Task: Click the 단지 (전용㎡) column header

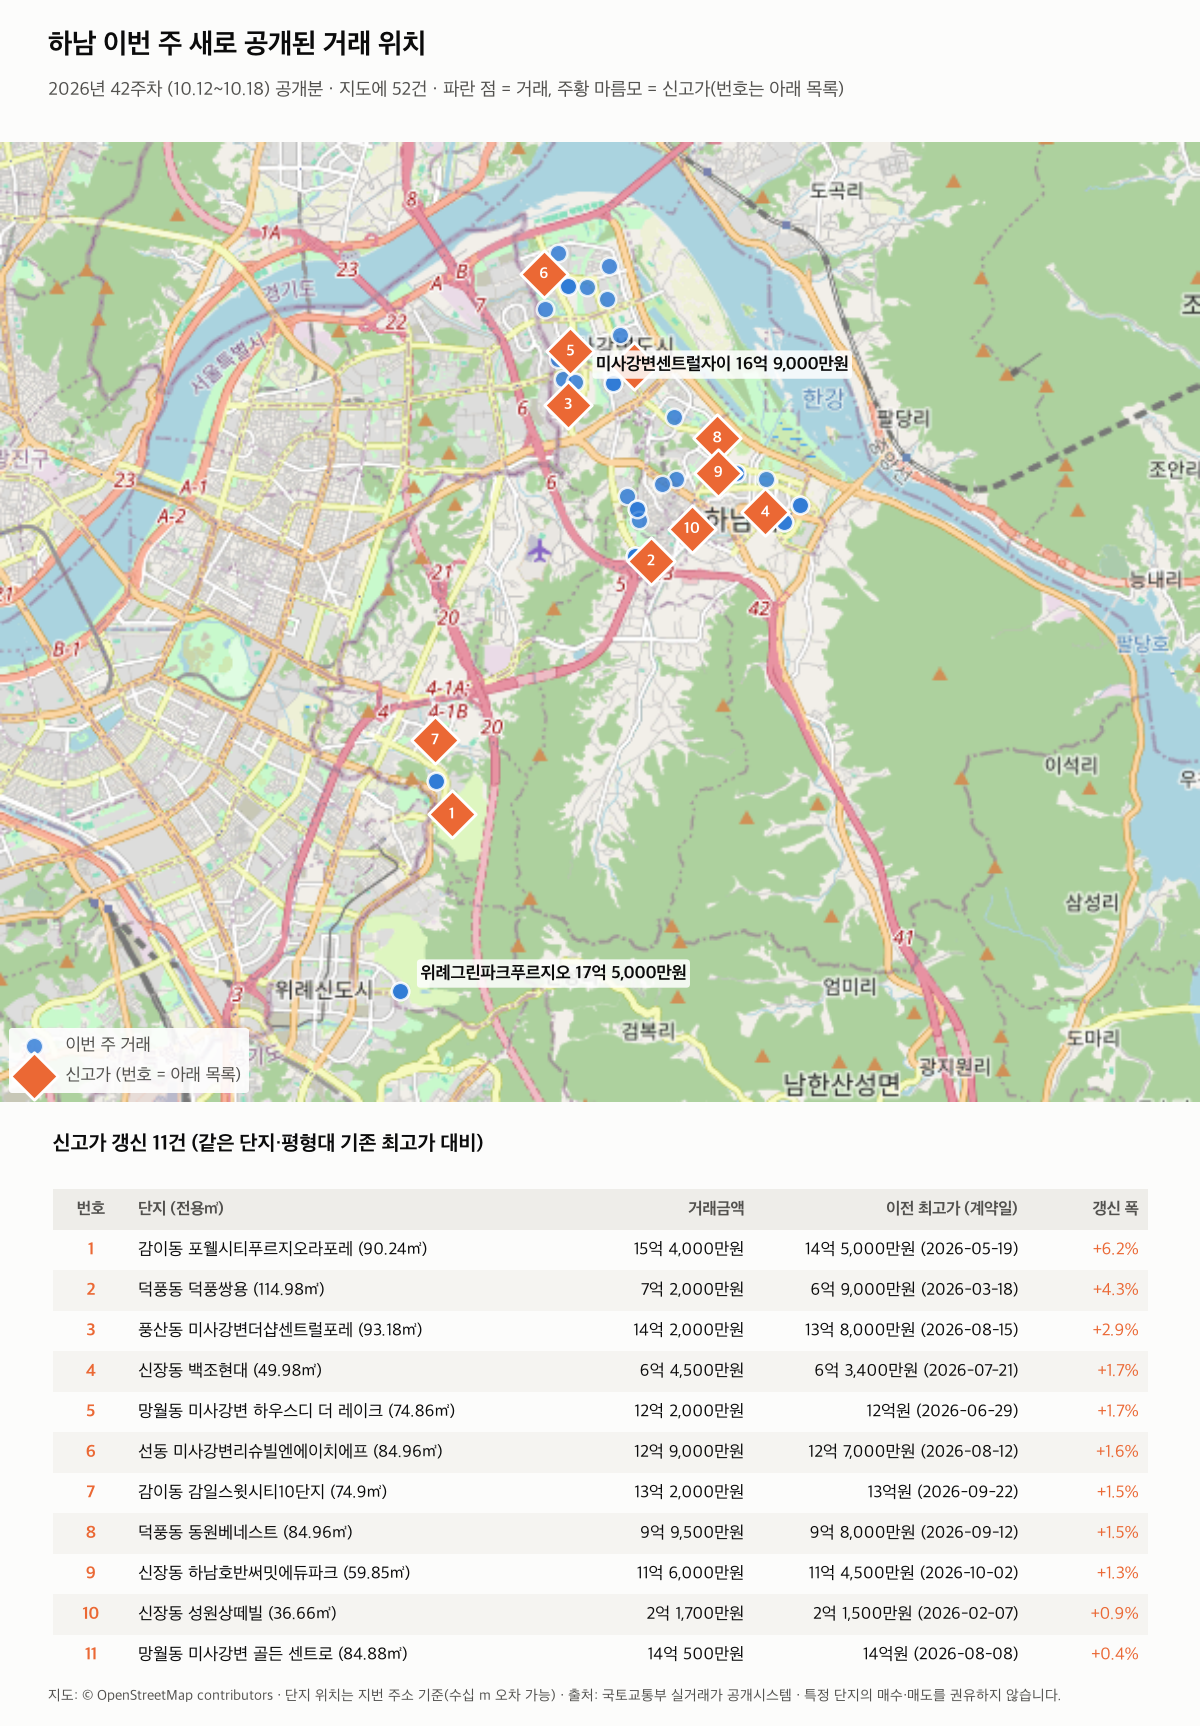Action: pyautogui.click(x=181, y=1208)
